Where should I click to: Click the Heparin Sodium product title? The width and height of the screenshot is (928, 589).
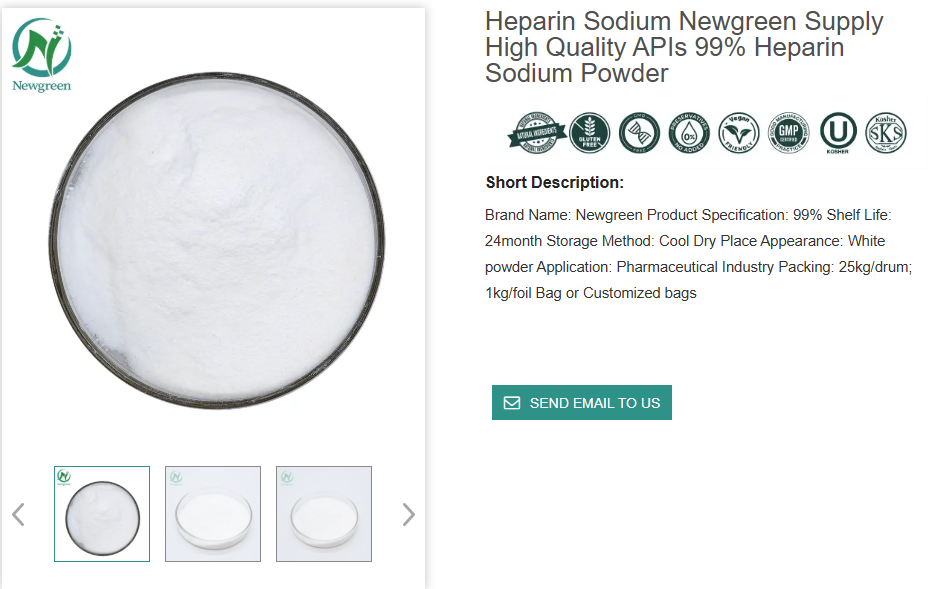tap(684, 47)
